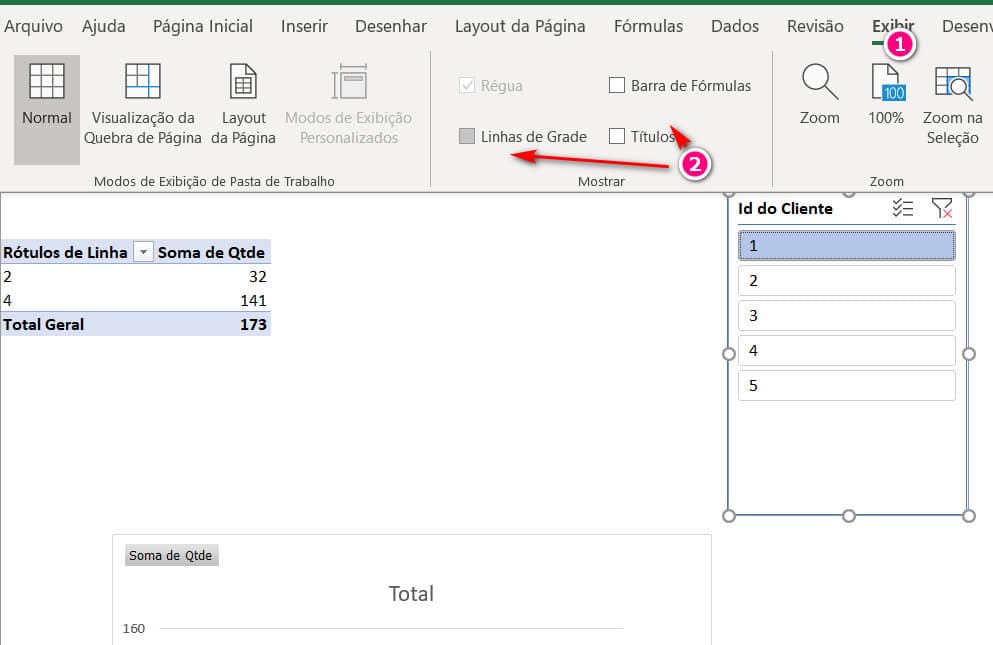This screenshot has width=993, height=645.
Task: Click the 160 axis label on chart
Action: (x=134, y=629)
